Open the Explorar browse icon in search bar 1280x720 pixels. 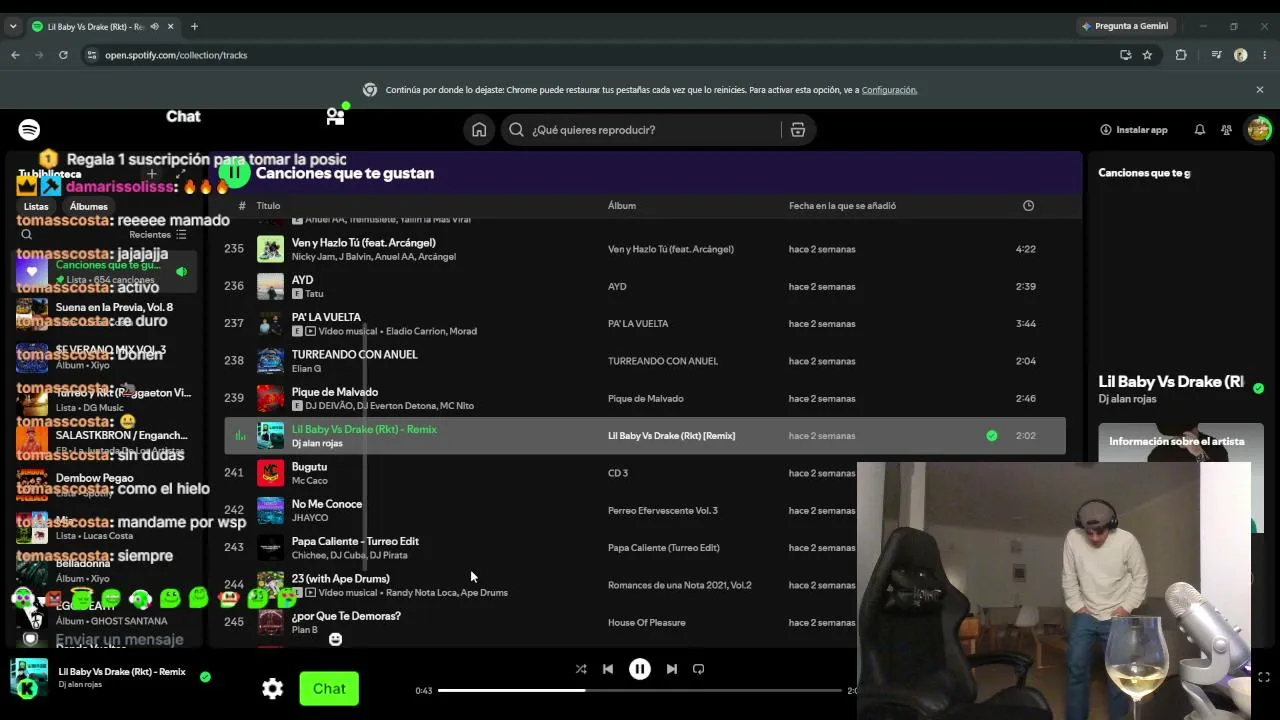(798, 130)
